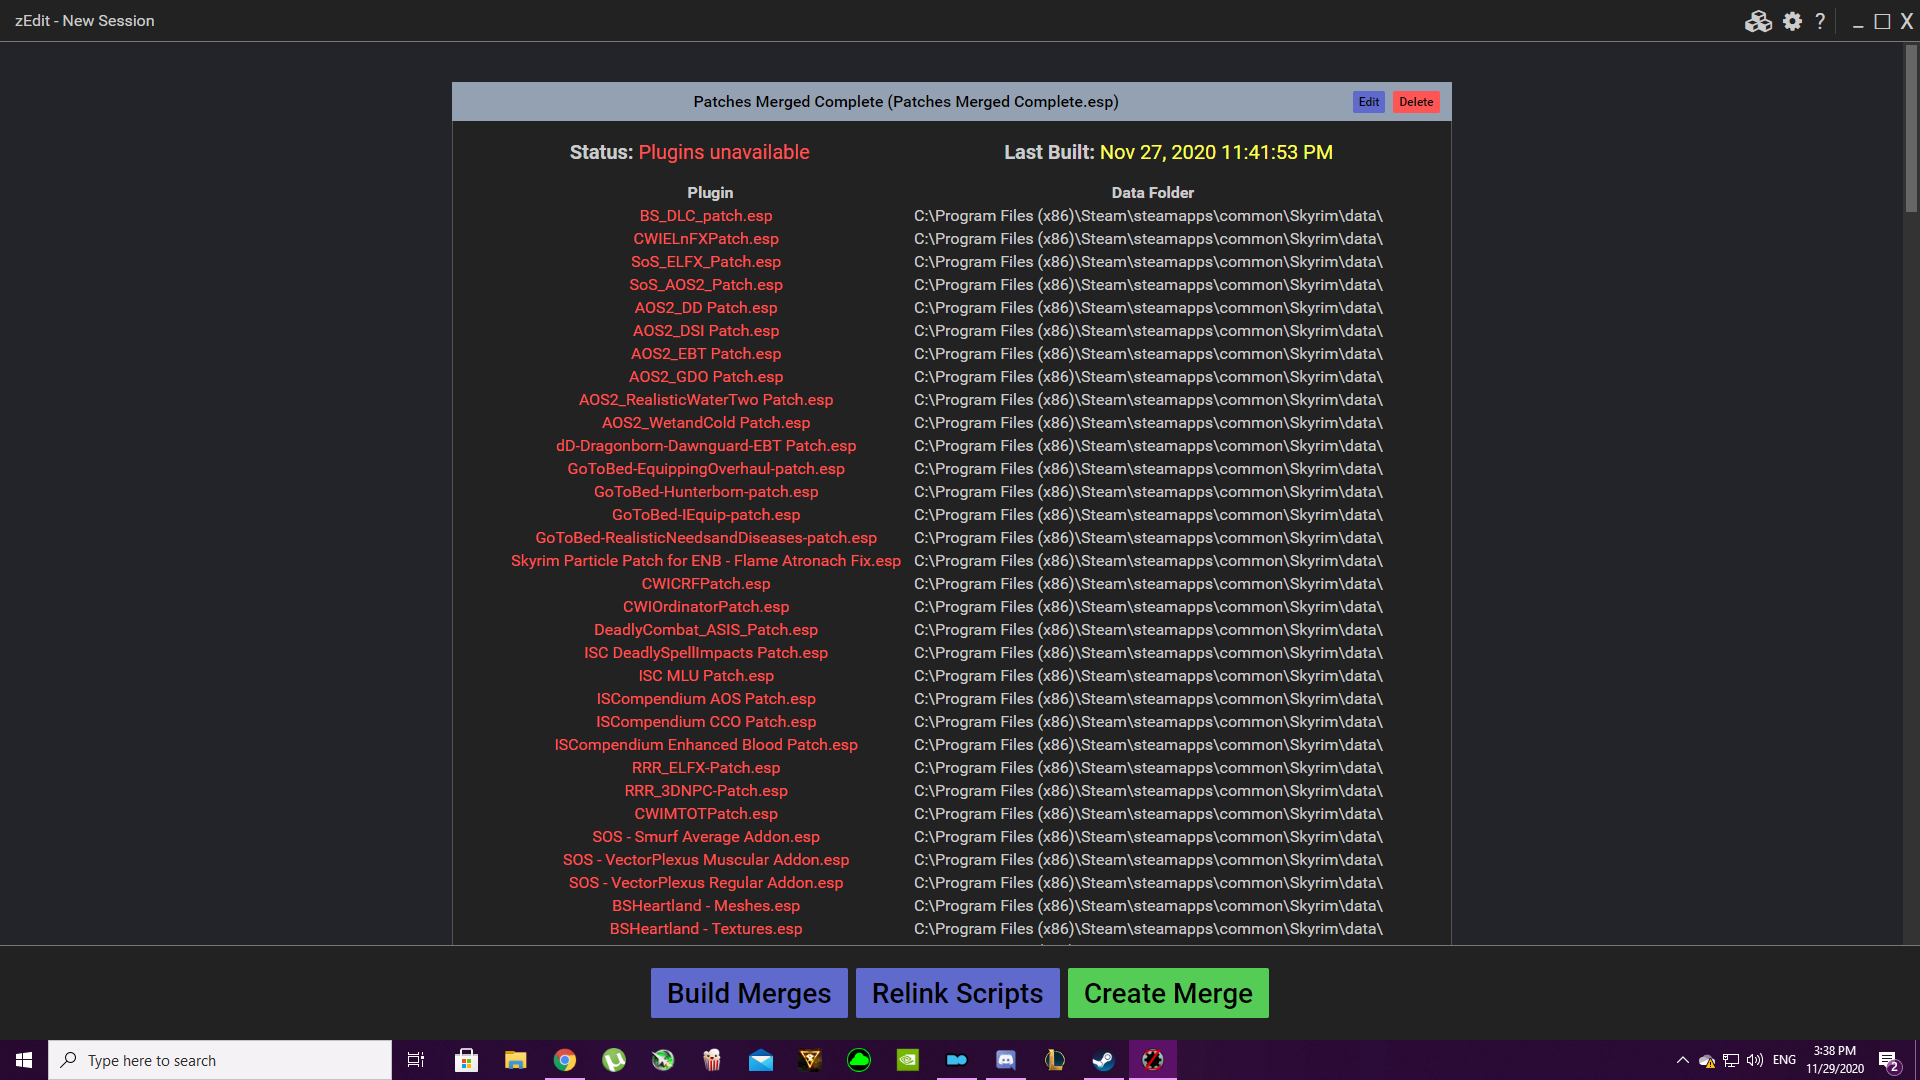
Task: Click the Build Merges button
Action: tap(749, 993)
